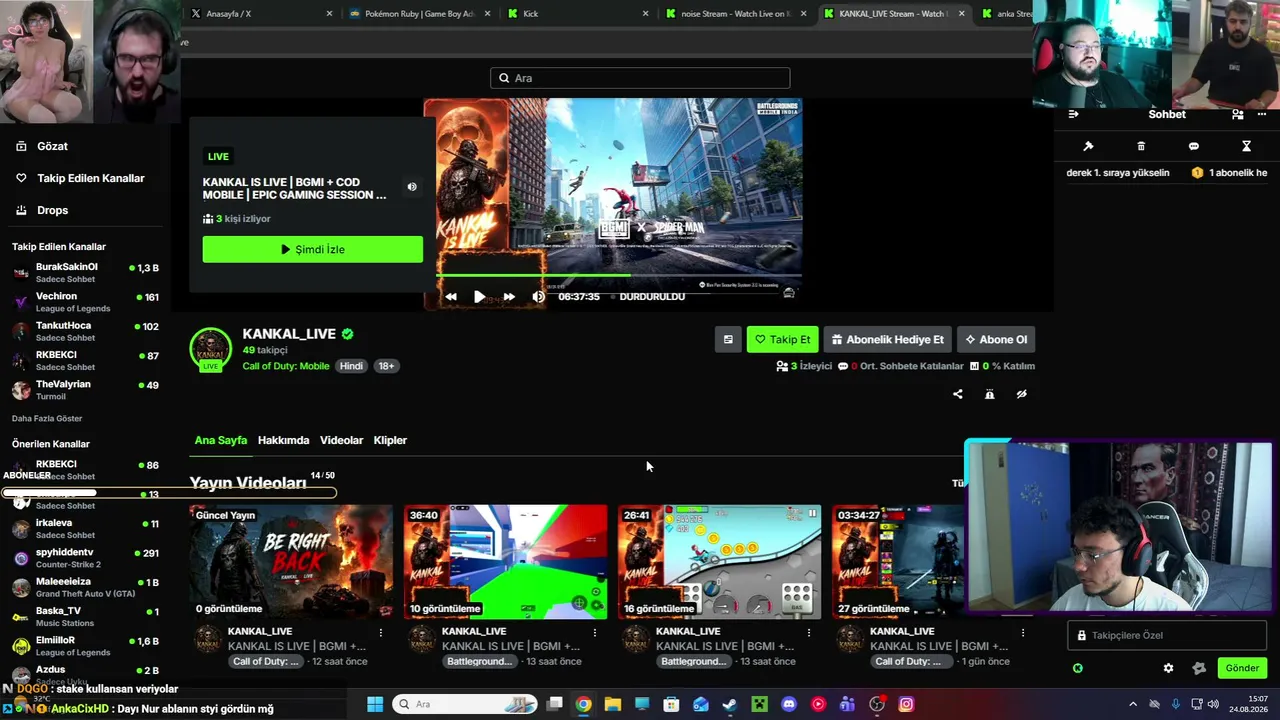
Task: Send chat message with Gönder
Action: tap(1242, 668)
